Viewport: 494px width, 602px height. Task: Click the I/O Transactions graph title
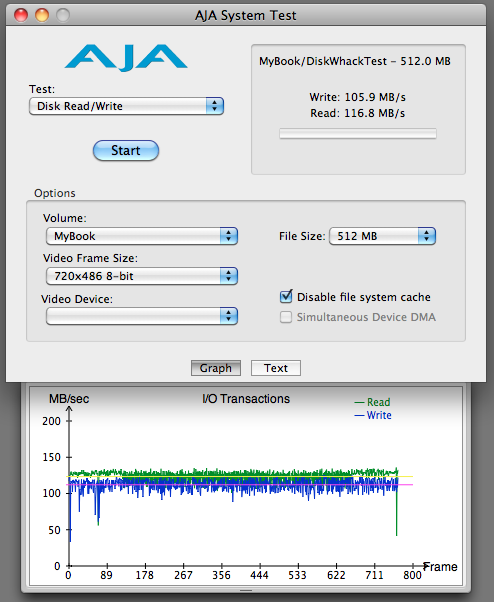246,399
